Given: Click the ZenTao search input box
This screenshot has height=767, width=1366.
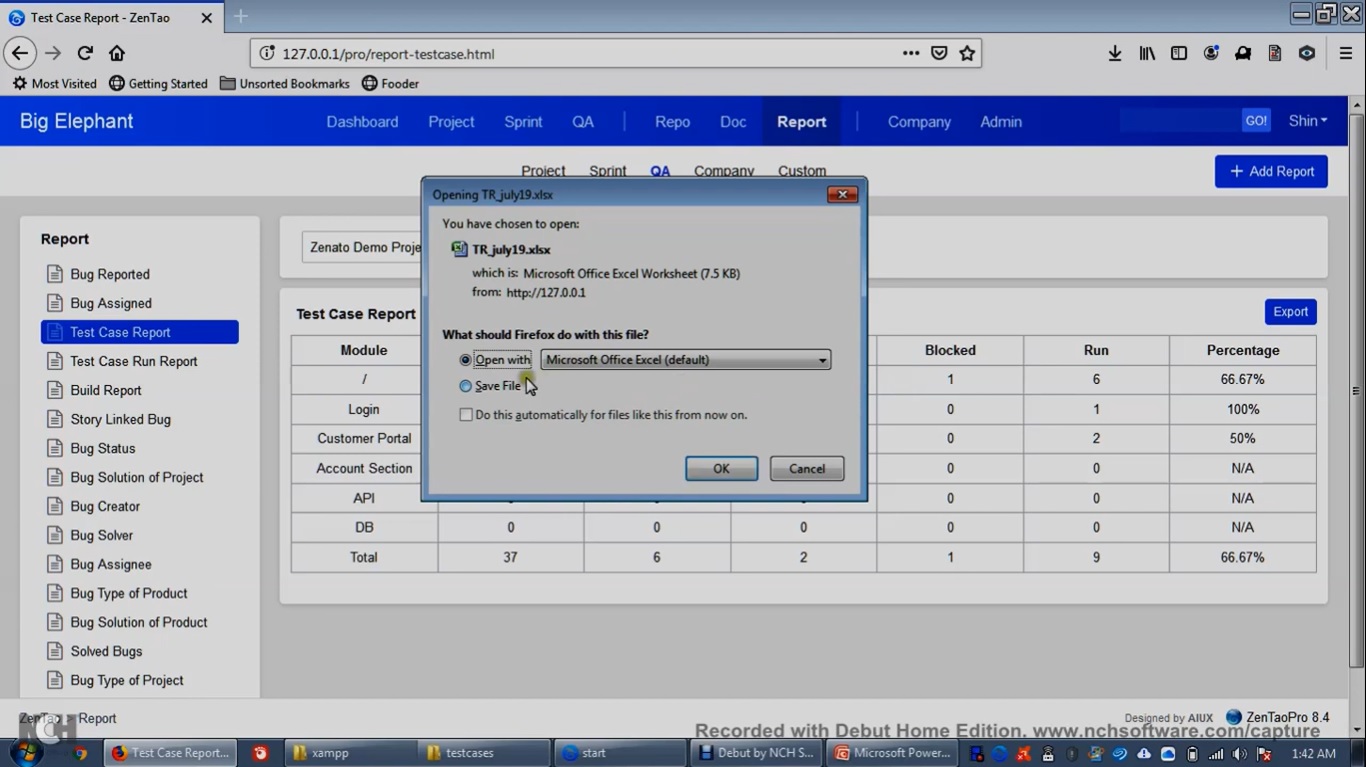Looking at the screenshot, I should (1180, 121).
